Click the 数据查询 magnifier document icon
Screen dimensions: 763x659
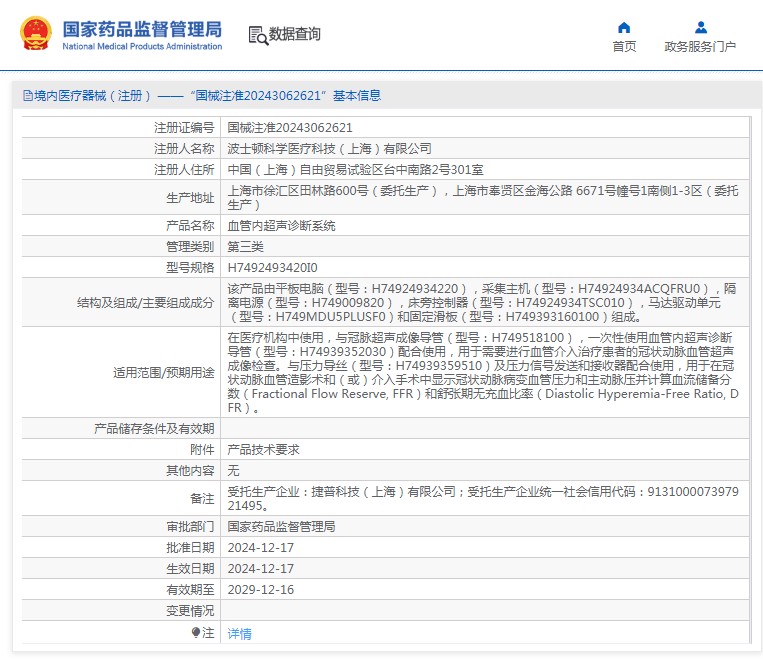coord(257,35)
